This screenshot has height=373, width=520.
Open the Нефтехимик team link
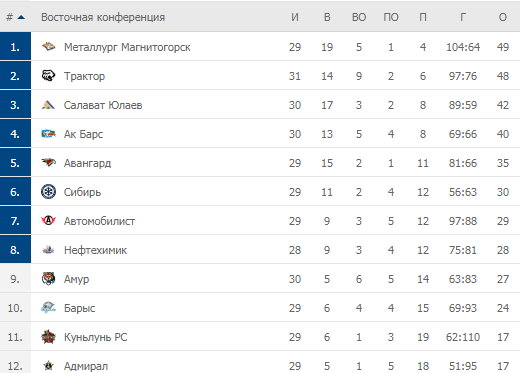point(95,250)
